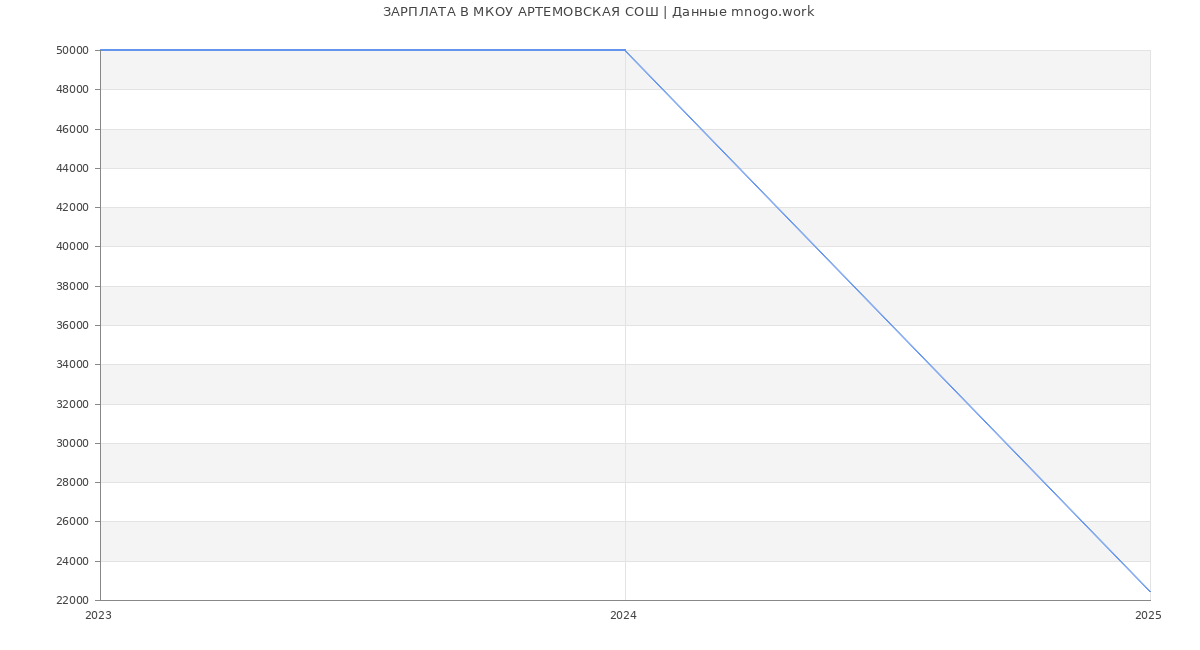Click the 2025 x-axis label

tap(1148, 616)
